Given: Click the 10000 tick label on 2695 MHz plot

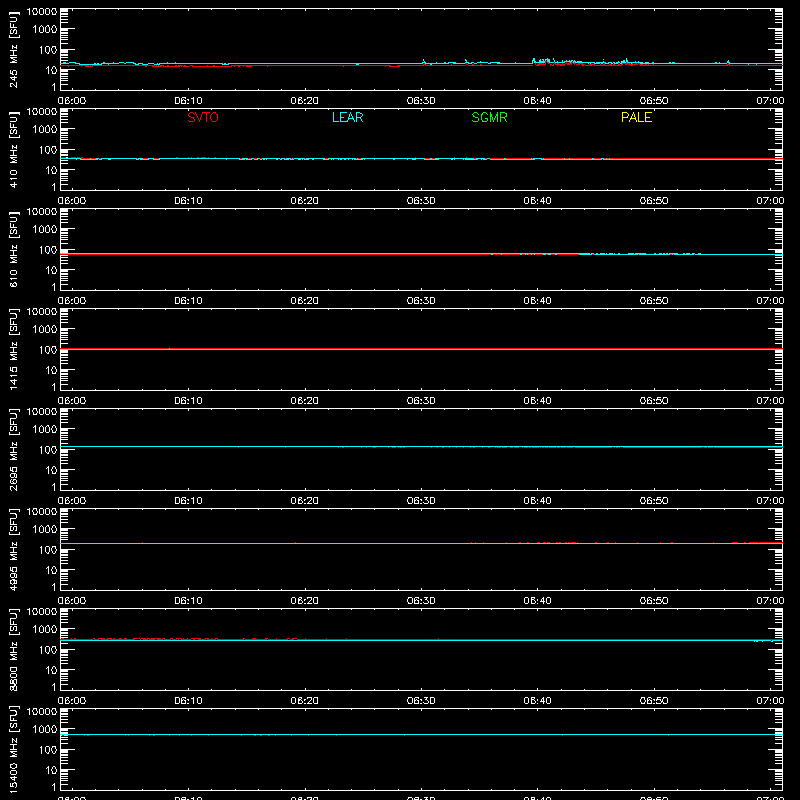Looking at the screenshot, I should pyautogui.click(x=42, y=412).
